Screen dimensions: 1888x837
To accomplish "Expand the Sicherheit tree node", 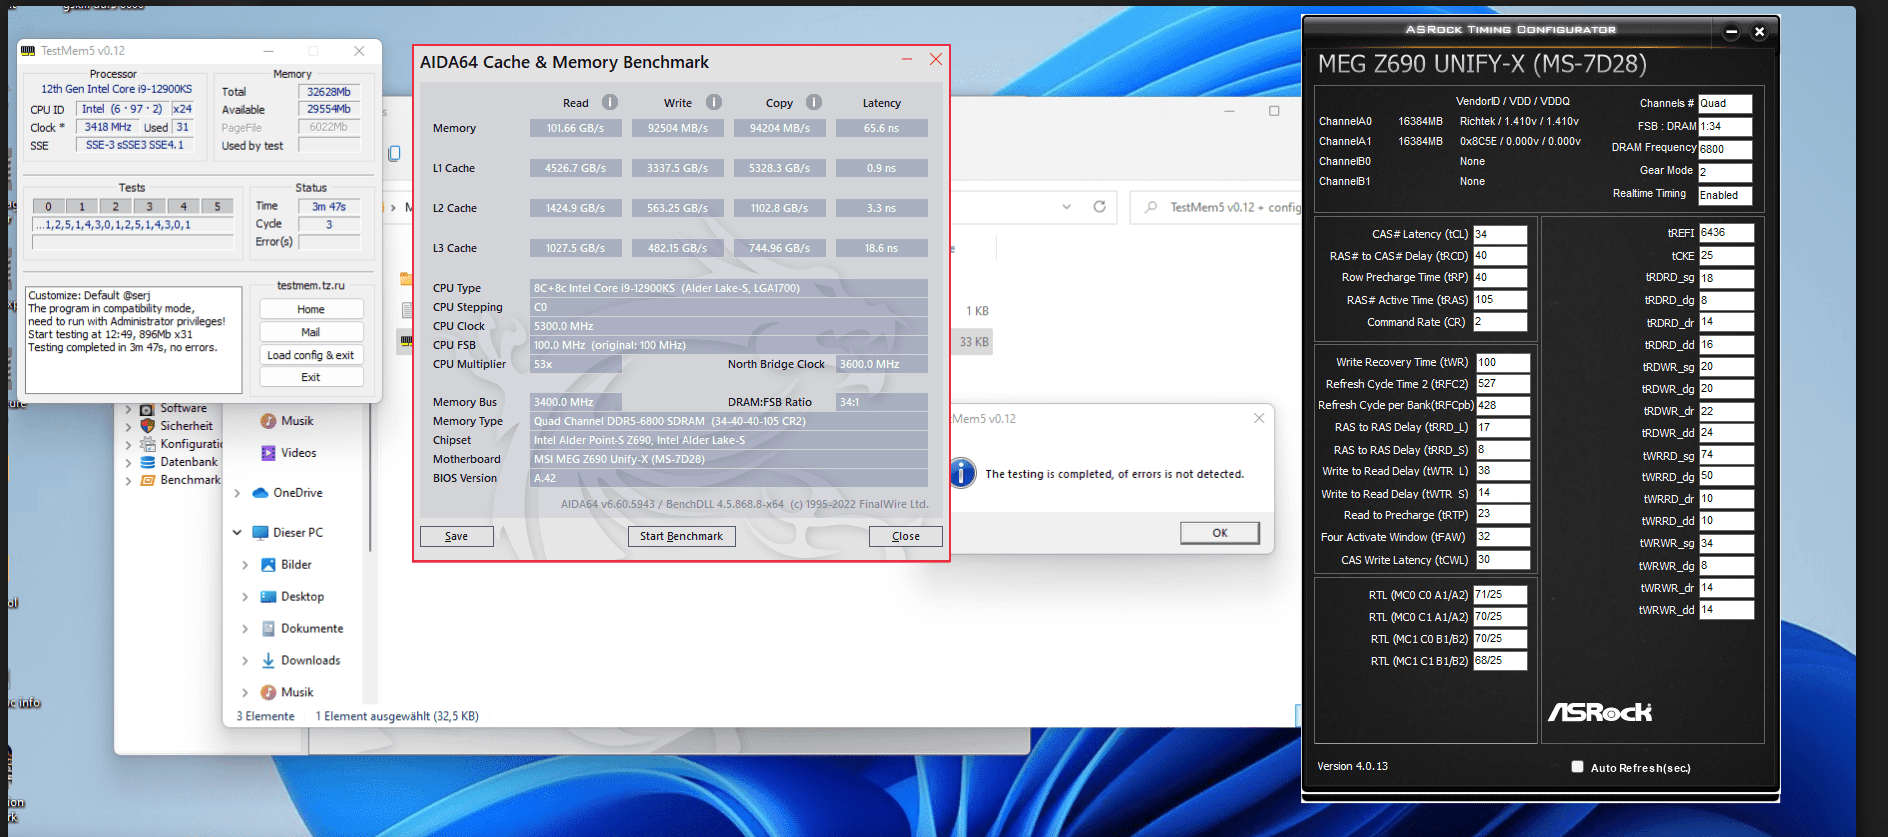I will [x=128, y=427].
